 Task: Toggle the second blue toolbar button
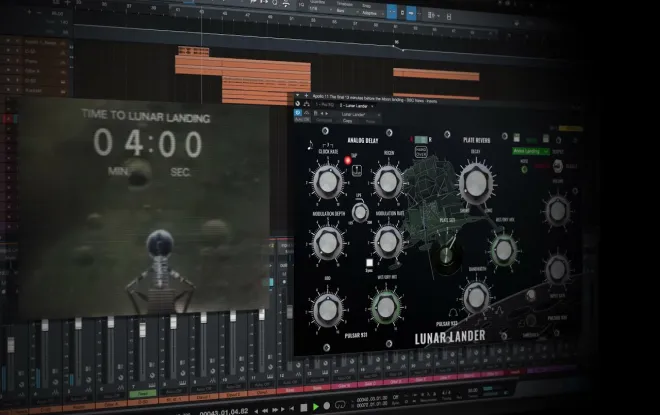411,13
